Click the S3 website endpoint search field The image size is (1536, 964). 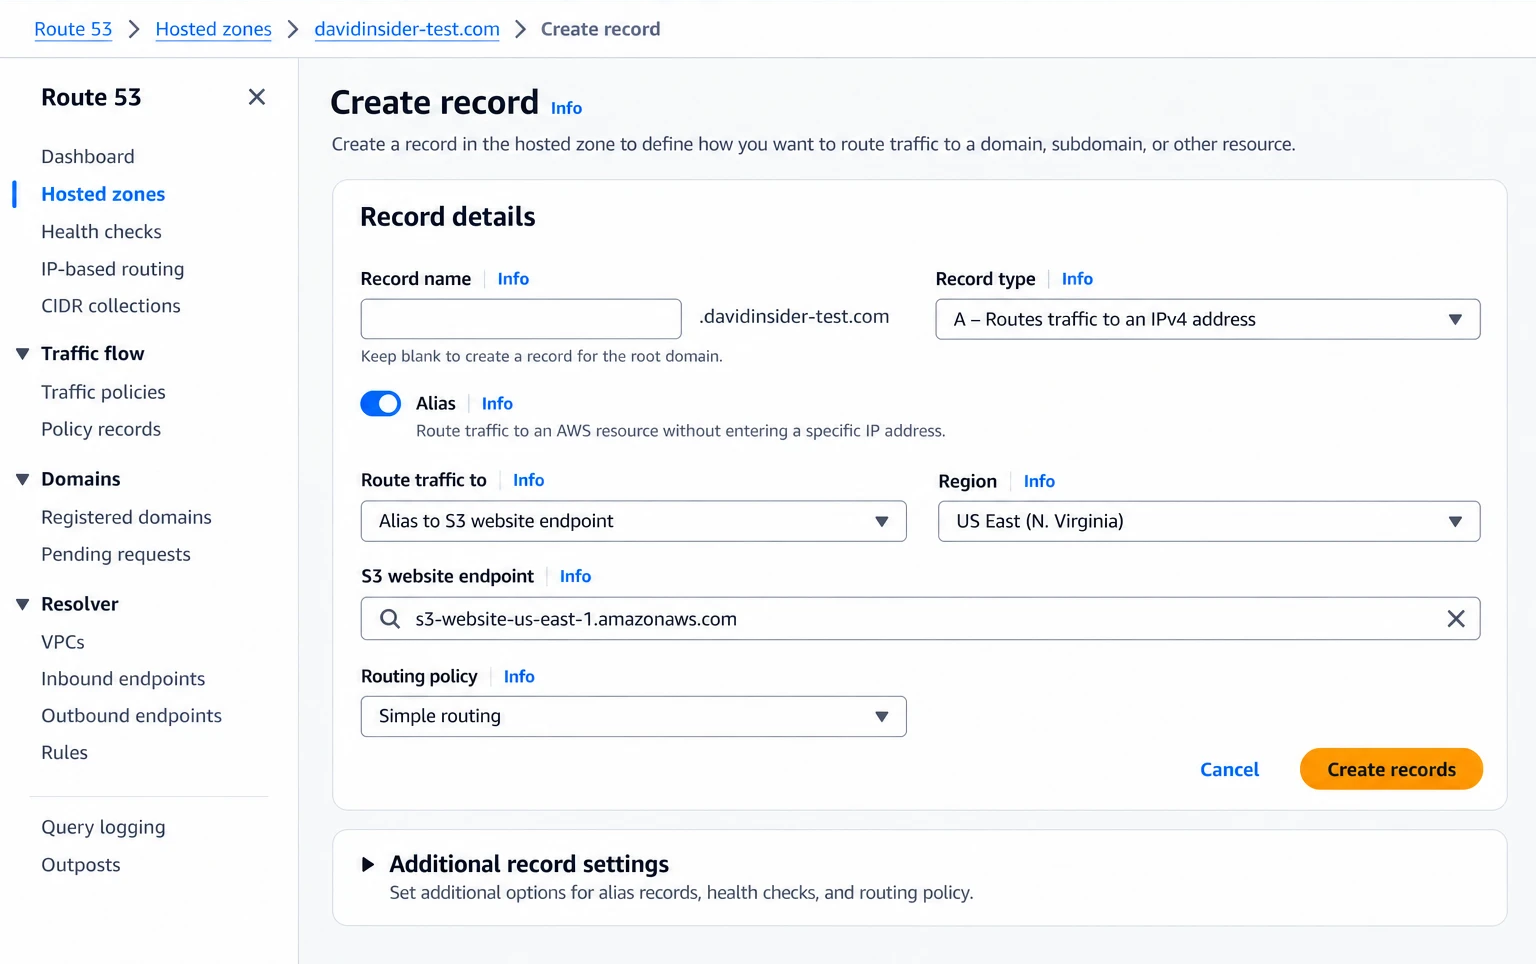coord(920,619)
